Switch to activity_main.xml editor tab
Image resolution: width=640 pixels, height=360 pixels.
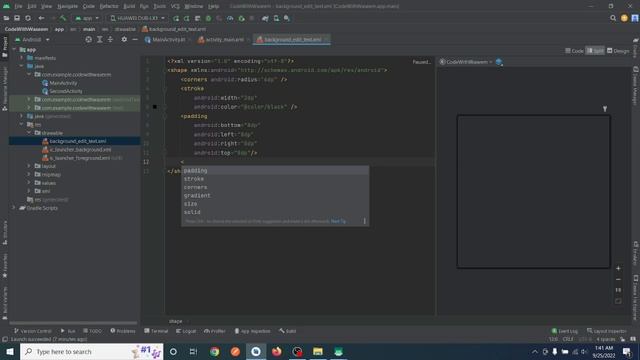click(224, 40)
